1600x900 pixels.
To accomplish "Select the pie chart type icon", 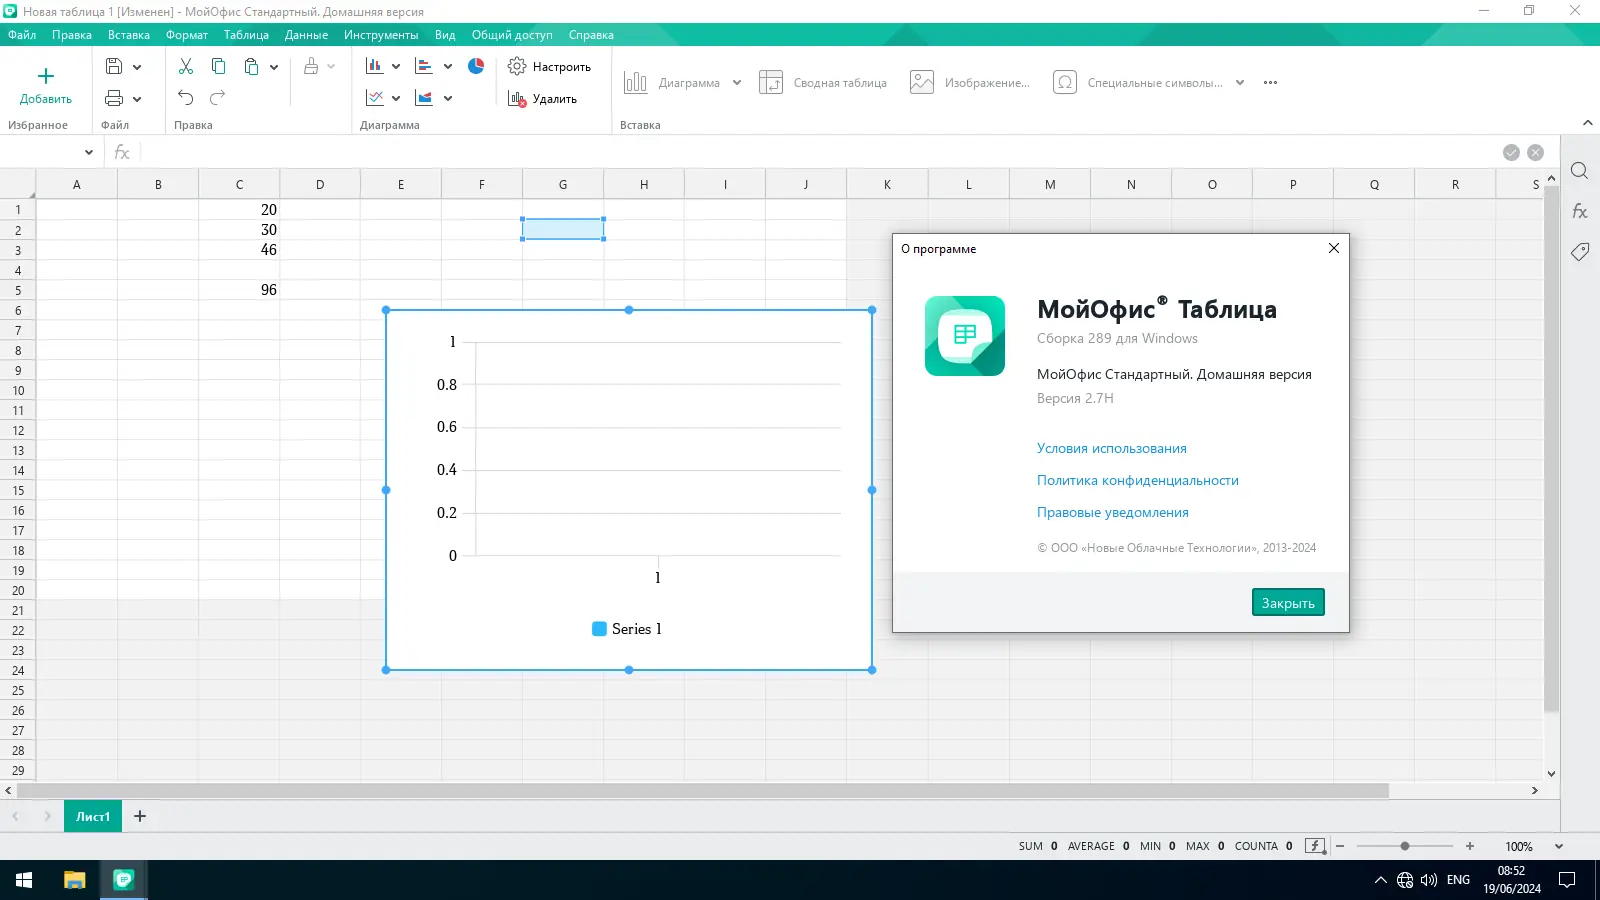I will pyautogui.click(x=476, y=66).
